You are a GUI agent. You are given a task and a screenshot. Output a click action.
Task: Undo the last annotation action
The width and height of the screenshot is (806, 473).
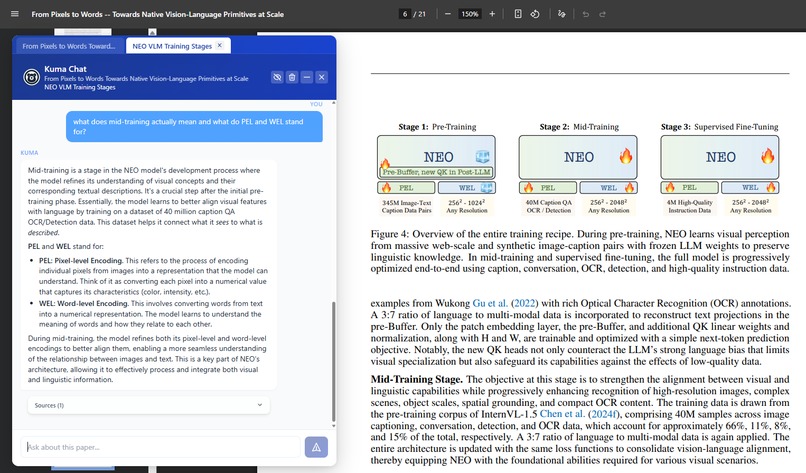tap(585, 14)
